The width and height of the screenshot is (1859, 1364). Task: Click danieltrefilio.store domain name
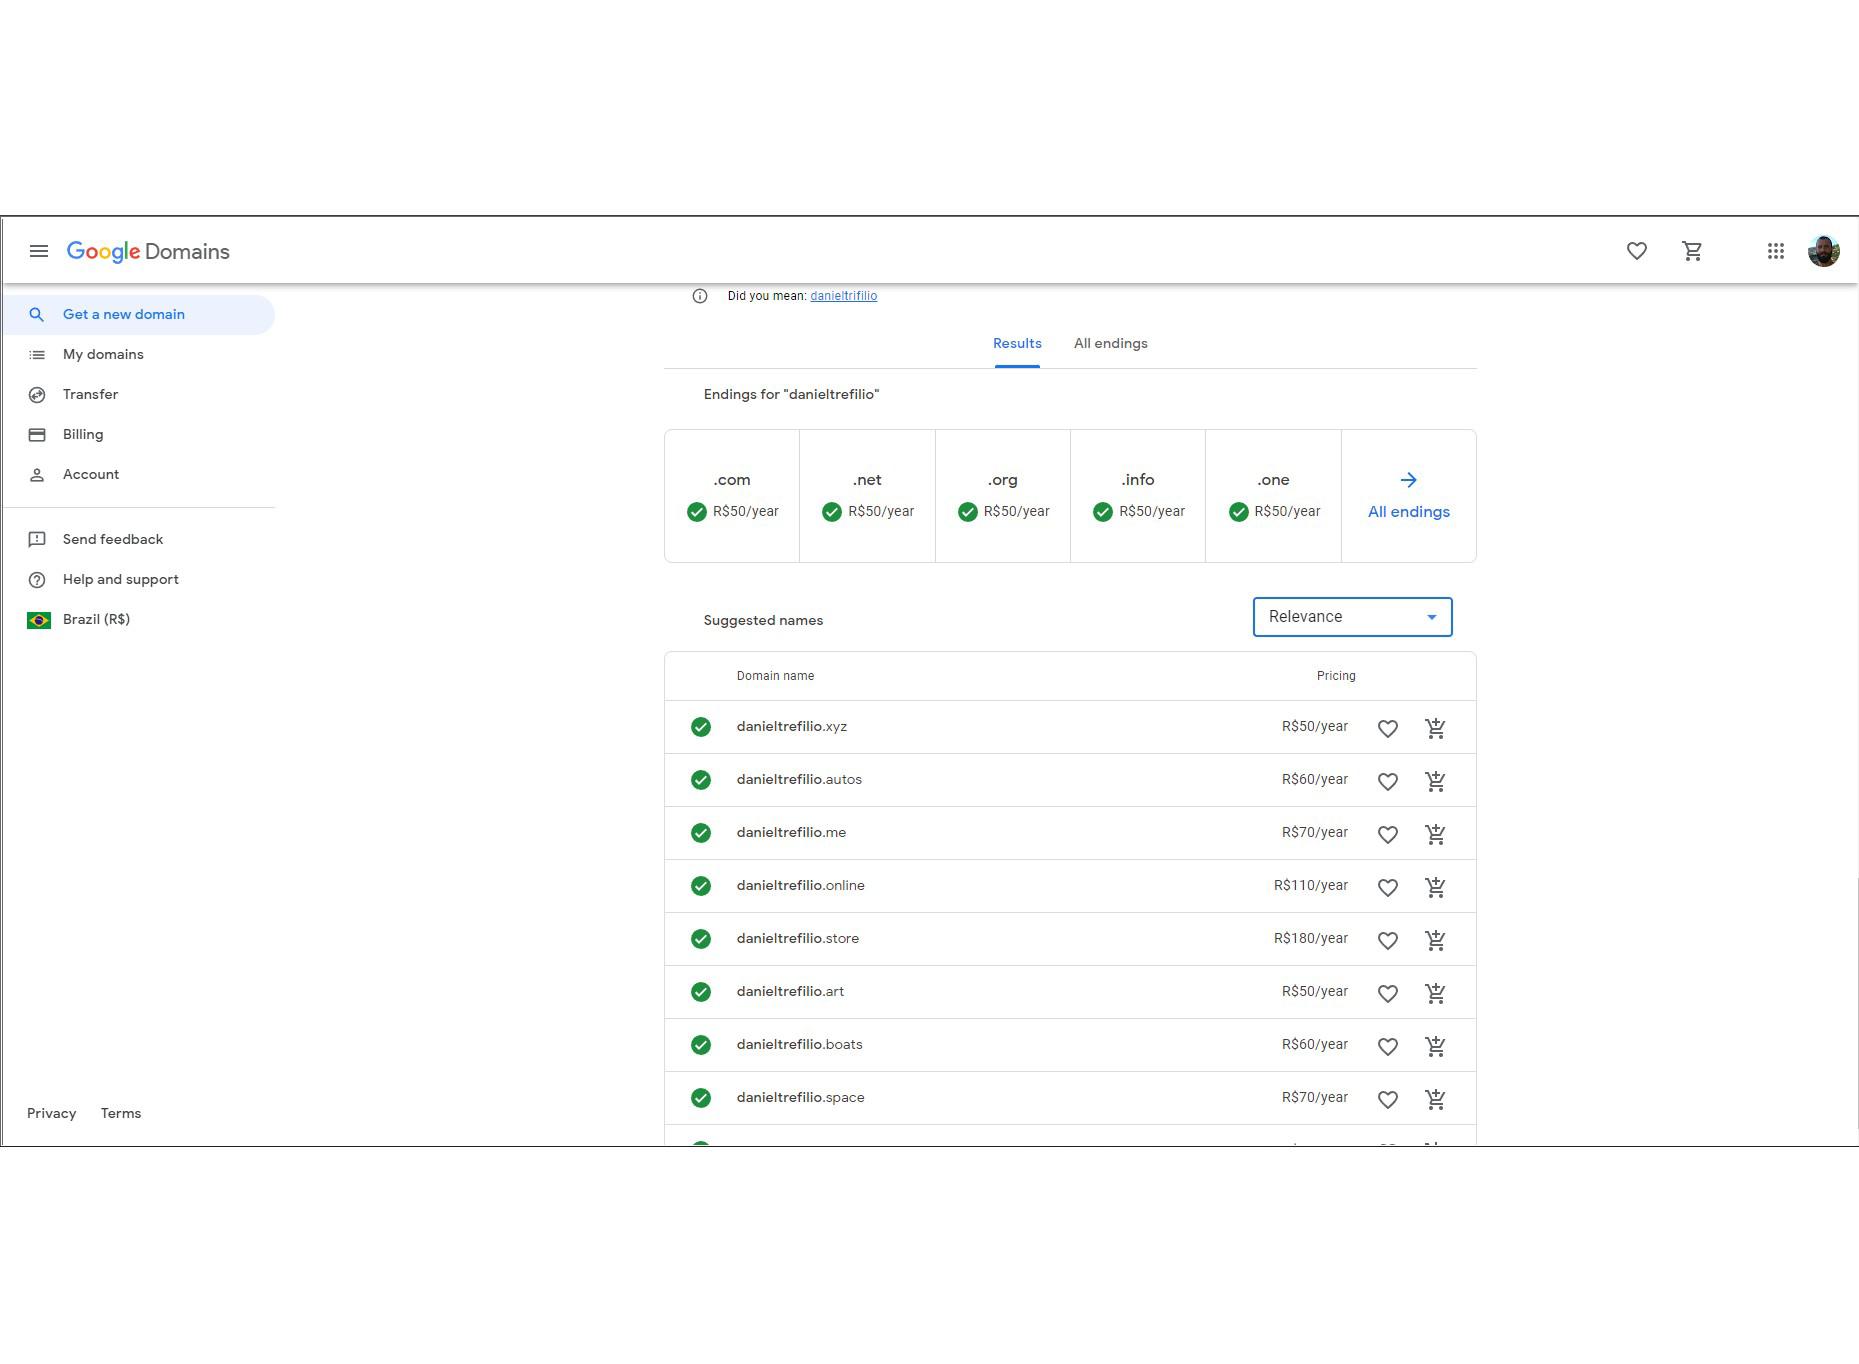coord(798,939)
